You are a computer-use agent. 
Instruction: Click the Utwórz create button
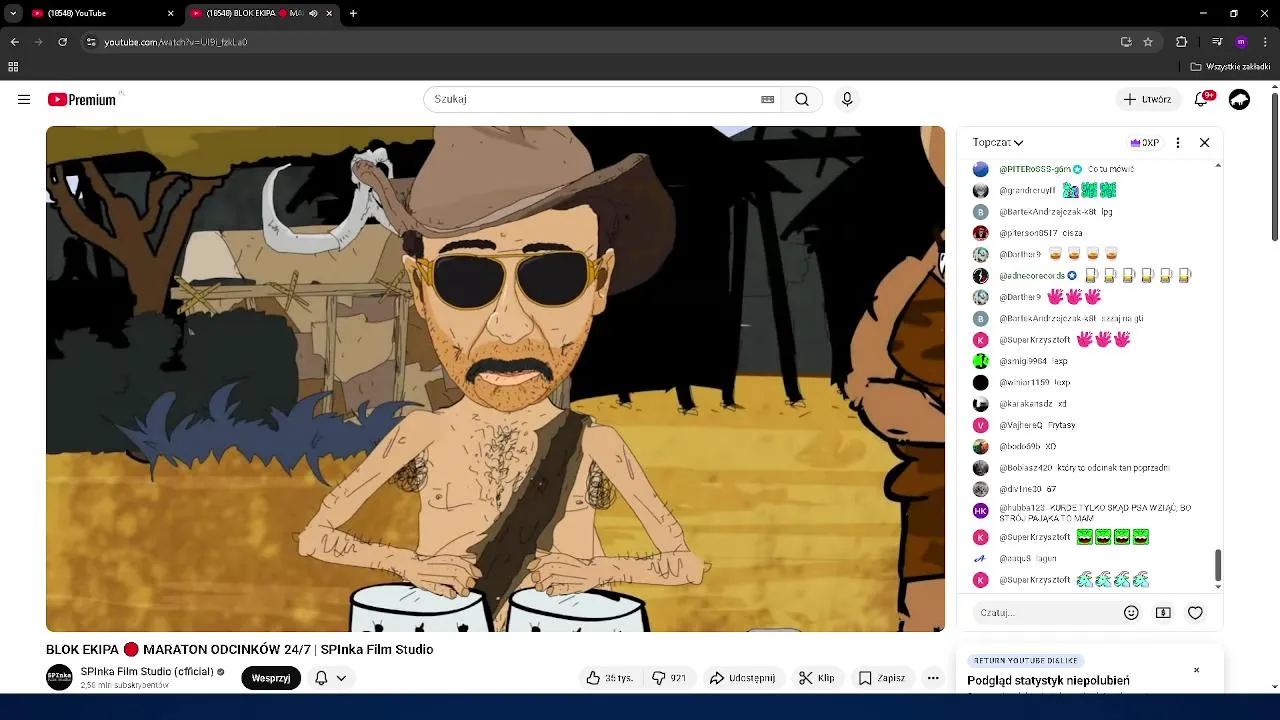(1147, 99)
